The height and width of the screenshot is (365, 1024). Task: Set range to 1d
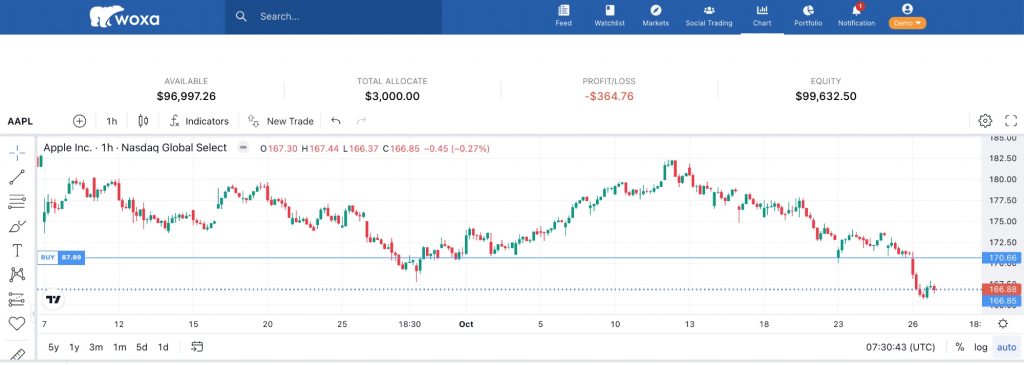click(x=163, y=347)
